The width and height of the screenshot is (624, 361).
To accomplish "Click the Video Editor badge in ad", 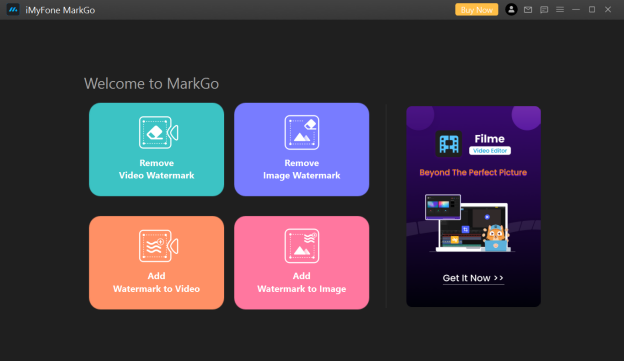I will [x=490, y=151].
